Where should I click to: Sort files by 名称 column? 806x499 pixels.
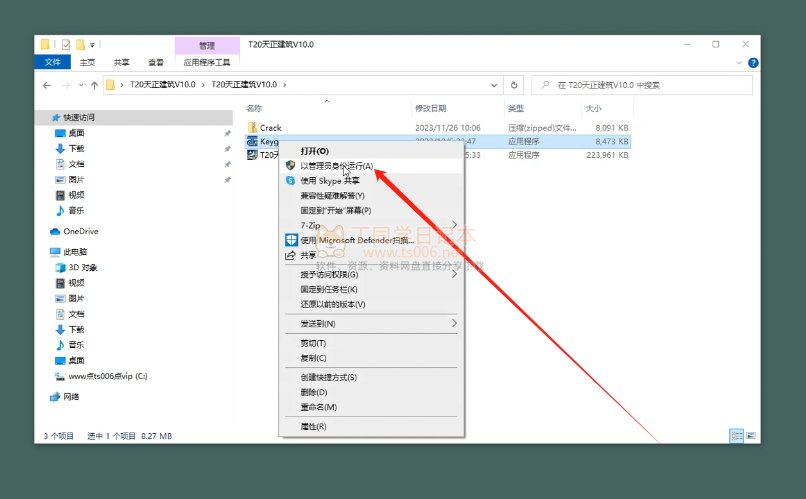254,108
